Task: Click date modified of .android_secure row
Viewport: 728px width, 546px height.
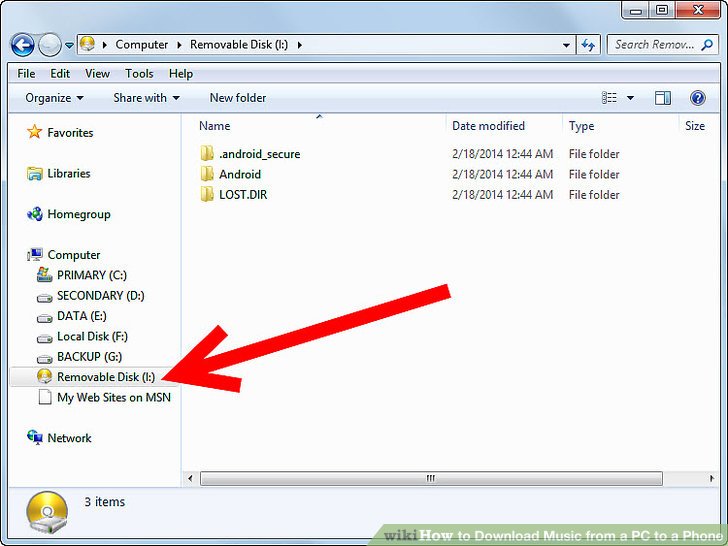Action: pos(502,154)
